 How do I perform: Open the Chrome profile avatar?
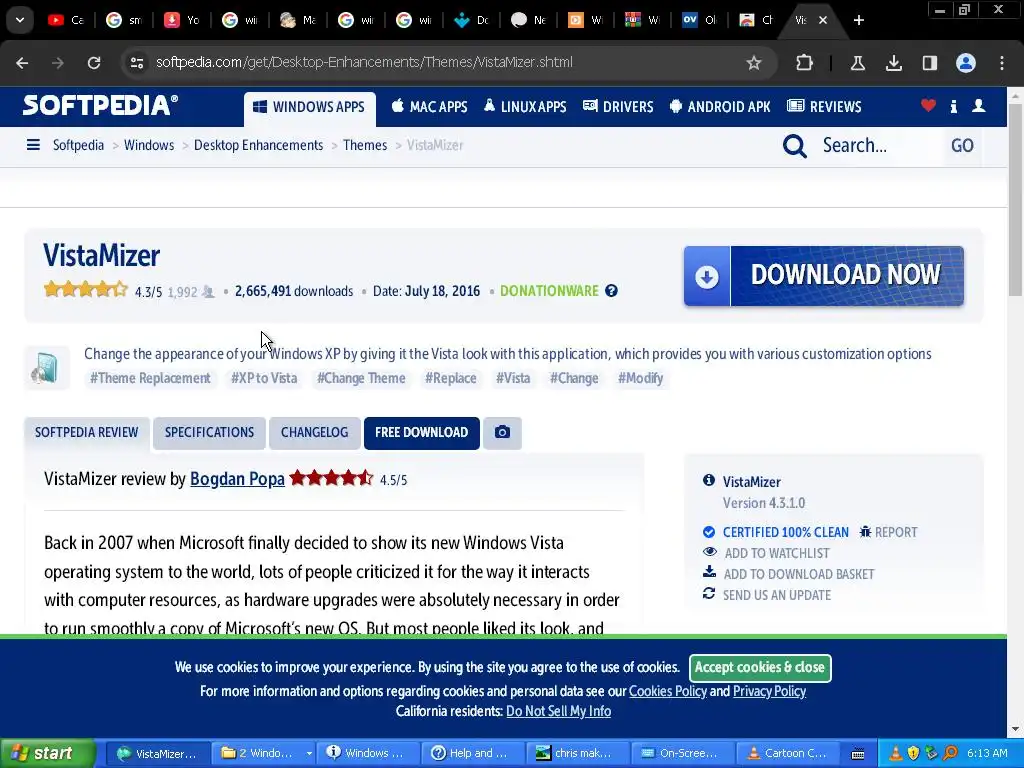click(965, 63)
